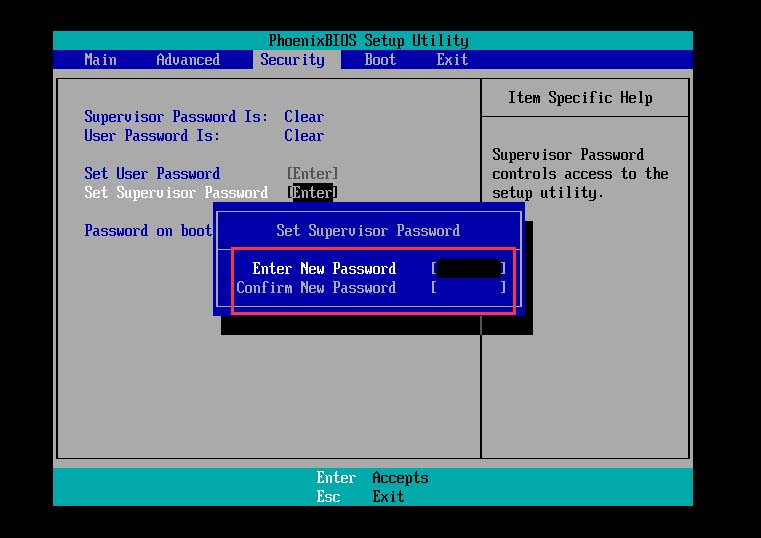Click the PhoenixBIOS Setup Utility title
This screenshot has height=538, width=761.
[x=368, y=40]
